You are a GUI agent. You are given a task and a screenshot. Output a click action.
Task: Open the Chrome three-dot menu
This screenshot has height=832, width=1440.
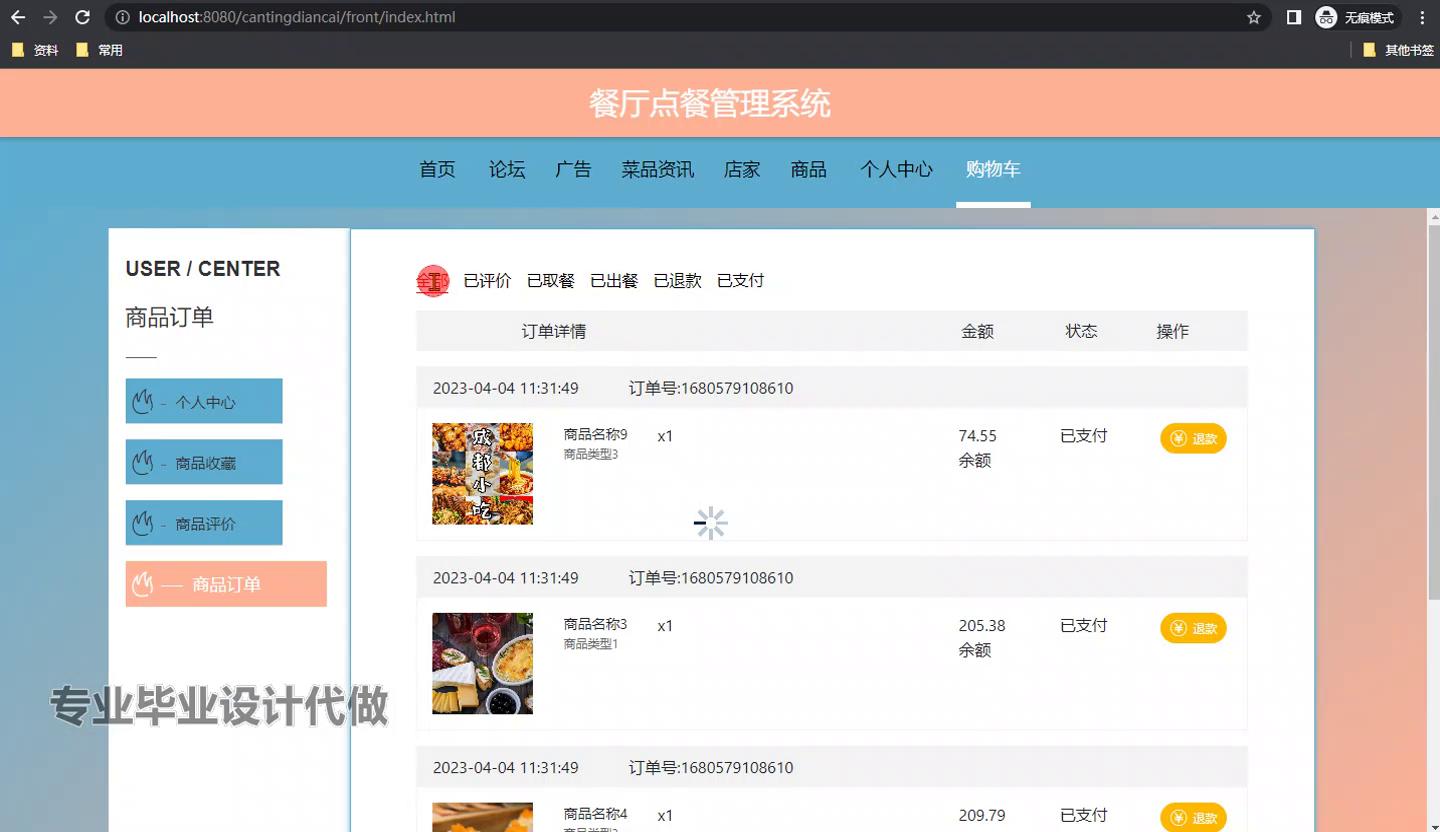tap(1422, 17)
